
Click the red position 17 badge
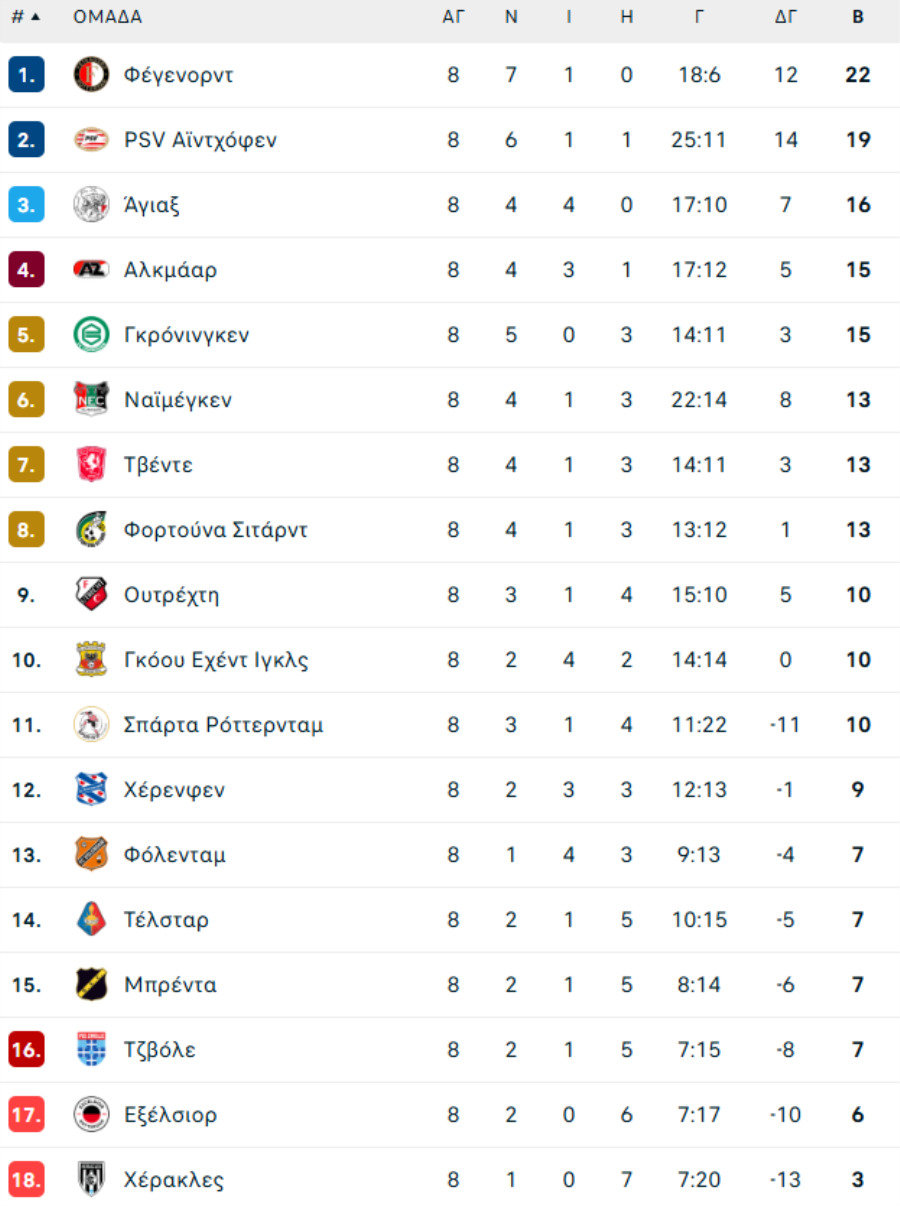[x=26, y=1115]
